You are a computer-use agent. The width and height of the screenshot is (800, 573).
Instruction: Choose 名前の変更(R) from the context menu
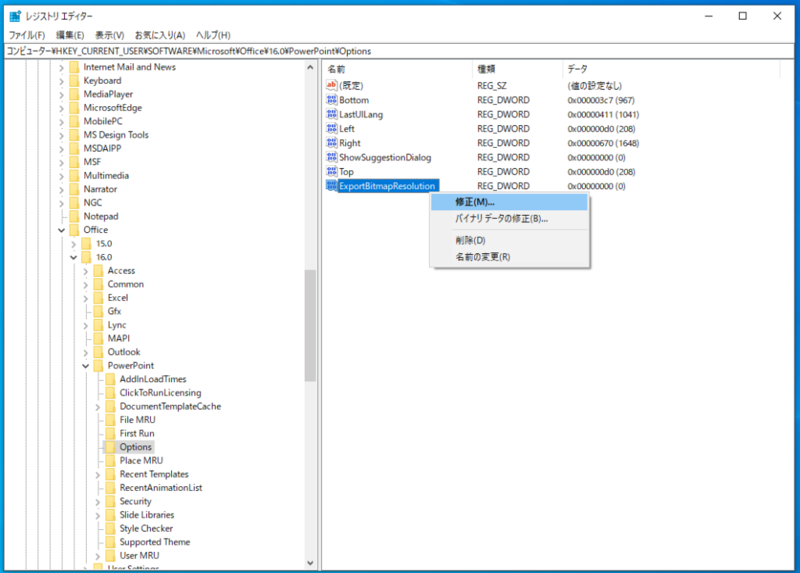510,257
